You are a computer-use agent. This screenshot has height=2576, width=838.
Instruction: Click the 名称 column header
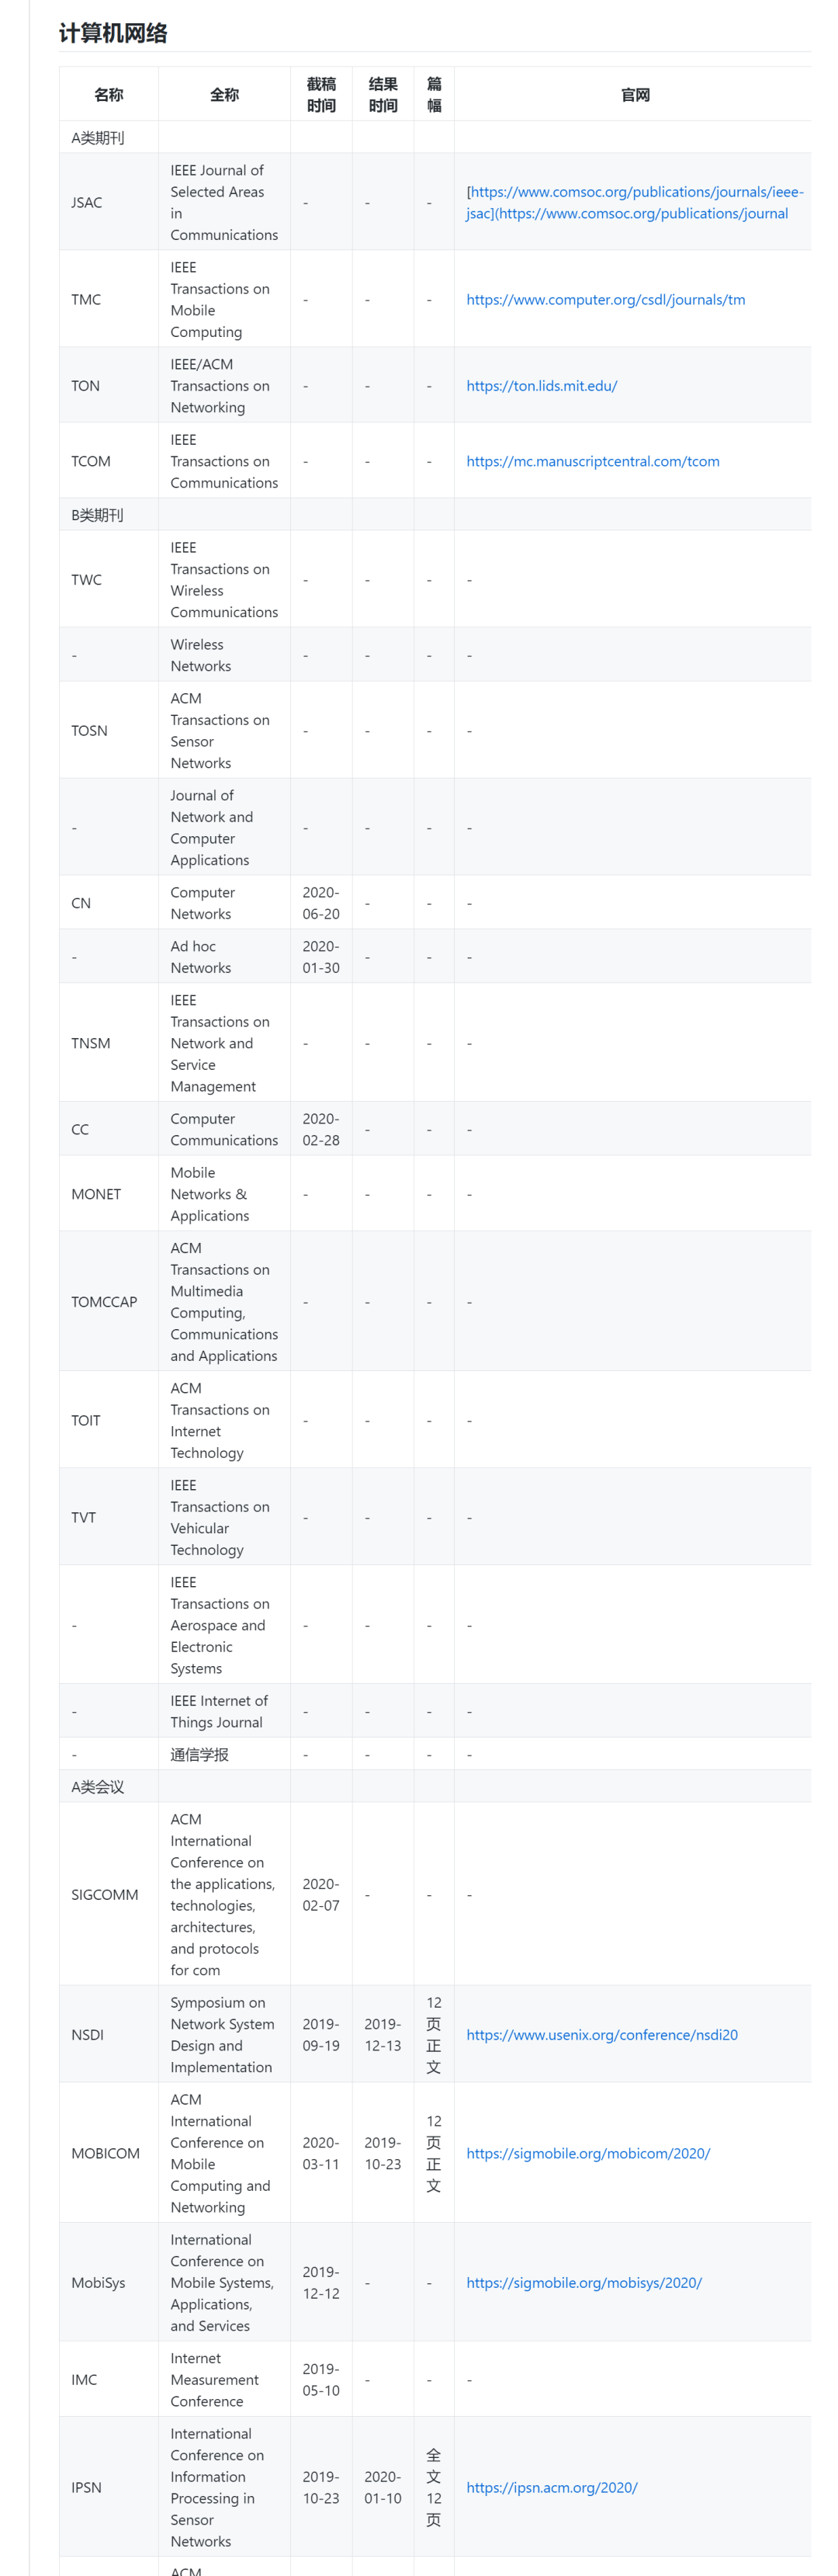[108, 95]
